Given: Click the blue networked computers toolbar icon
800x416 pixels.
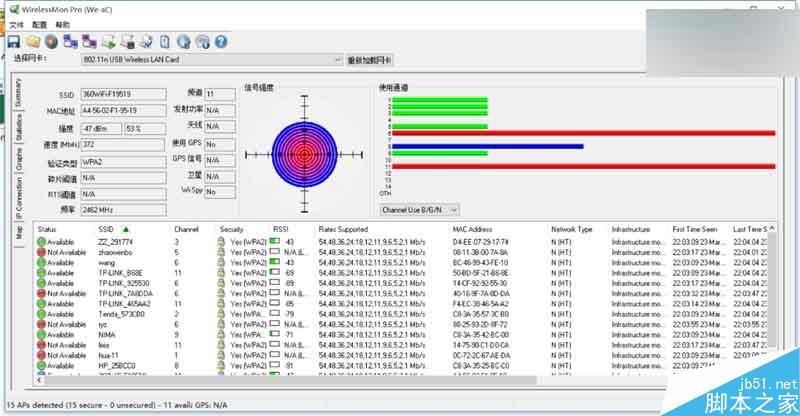Looking at the screenshot, I should click(70, 41).
